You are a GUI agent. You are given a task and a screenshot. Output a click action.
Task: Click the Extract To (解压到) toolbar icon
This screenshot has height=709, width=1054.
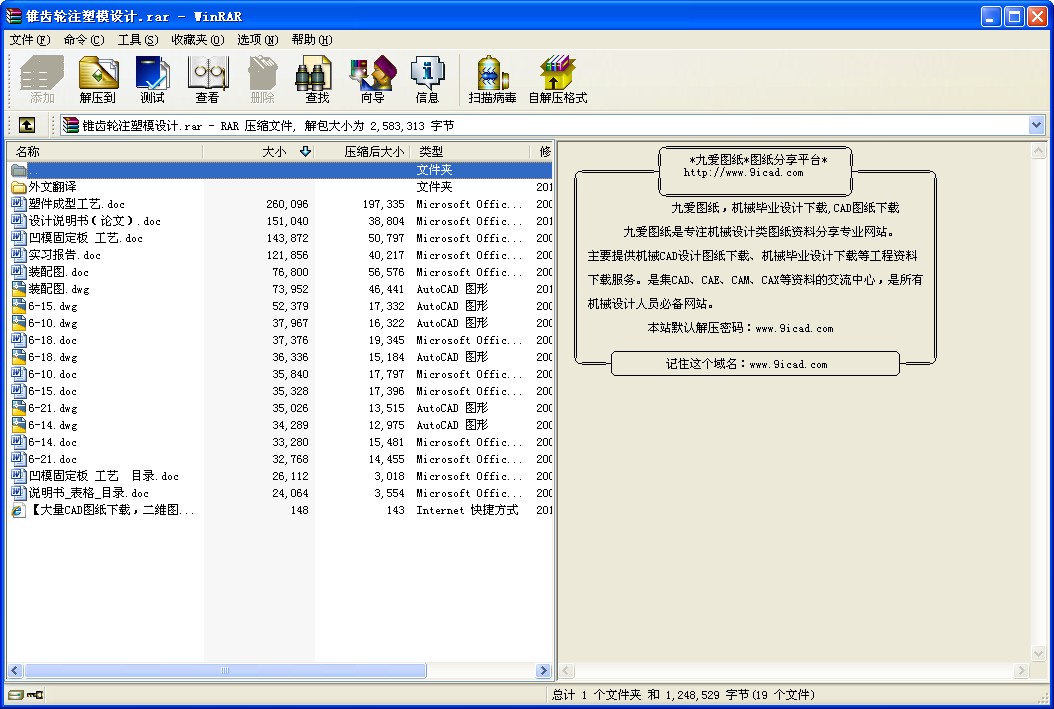98,79
